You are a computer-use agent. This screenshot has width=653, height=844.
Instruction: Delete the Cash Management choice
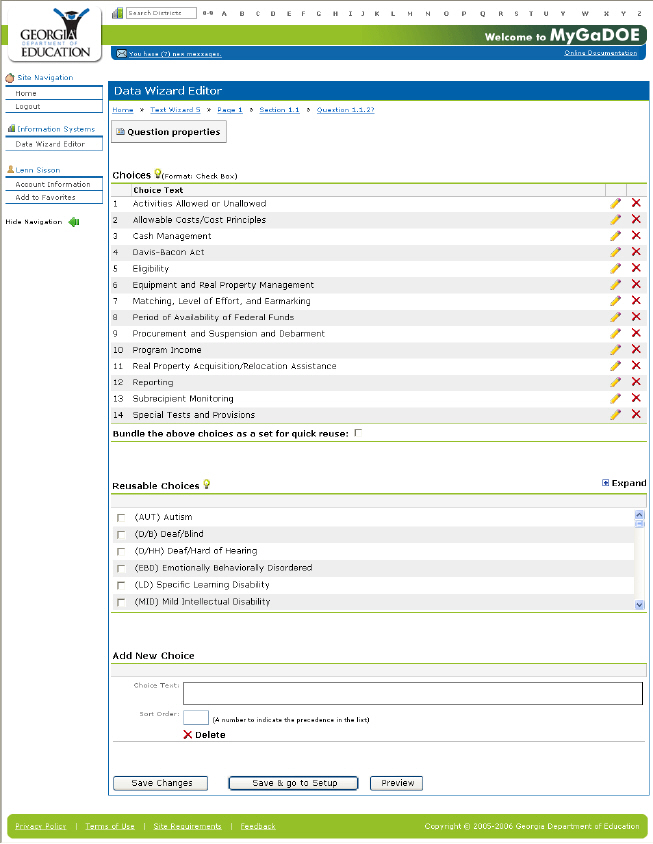point(636,235)
